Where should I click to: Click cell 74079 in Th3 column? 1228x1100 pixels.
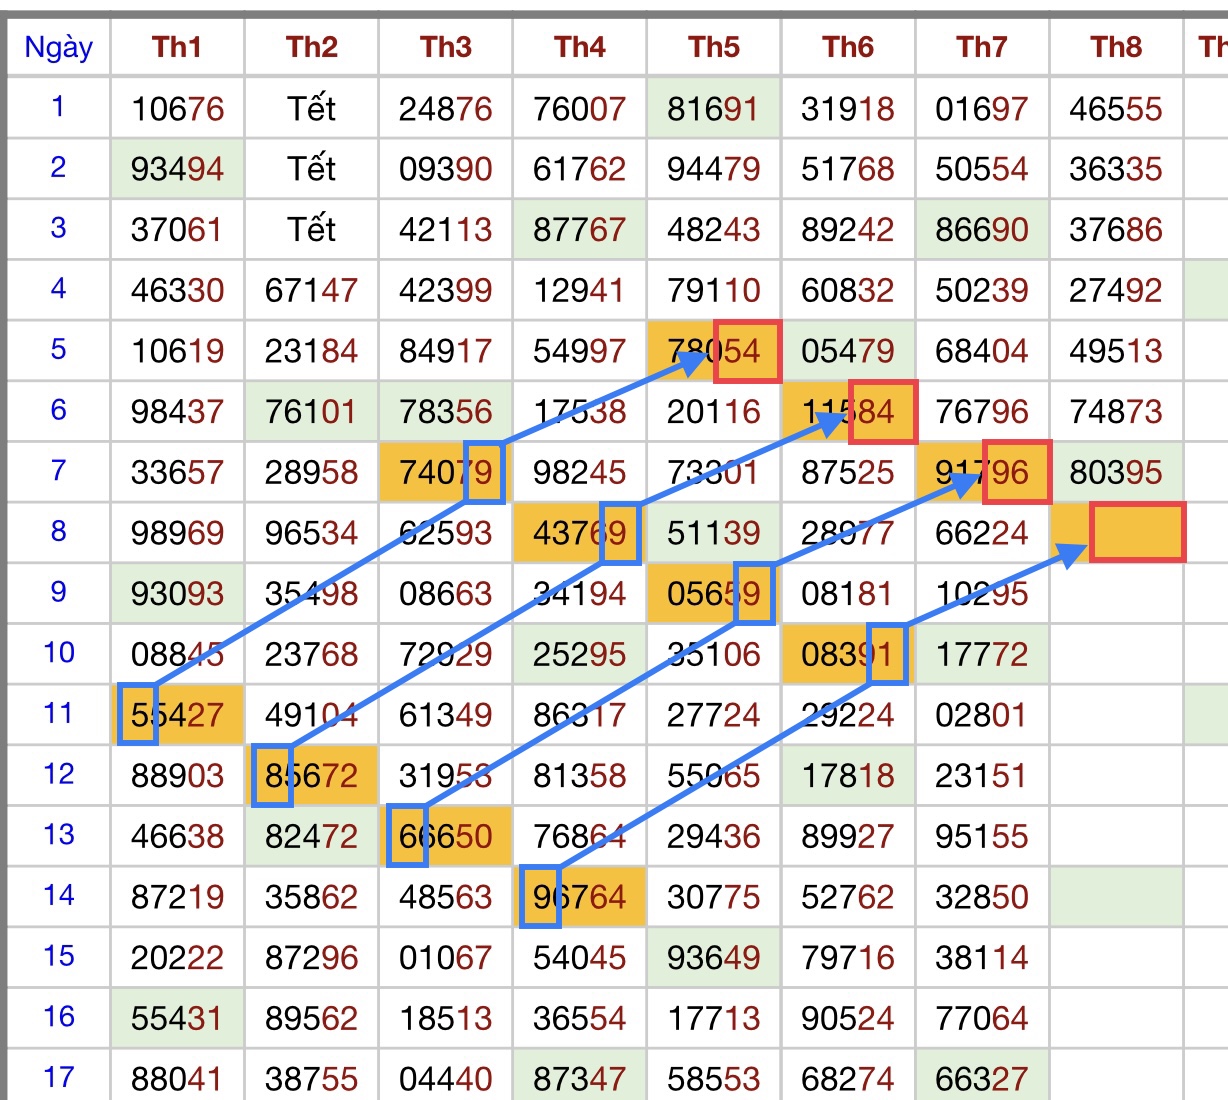[x=446, y=472]
